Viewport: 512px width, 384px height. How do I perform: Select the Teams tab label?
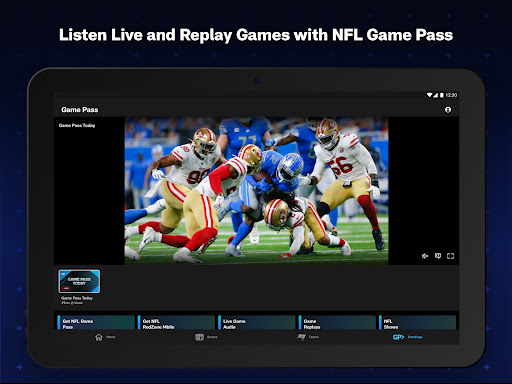pyautogui.click(x=314, y=337)
